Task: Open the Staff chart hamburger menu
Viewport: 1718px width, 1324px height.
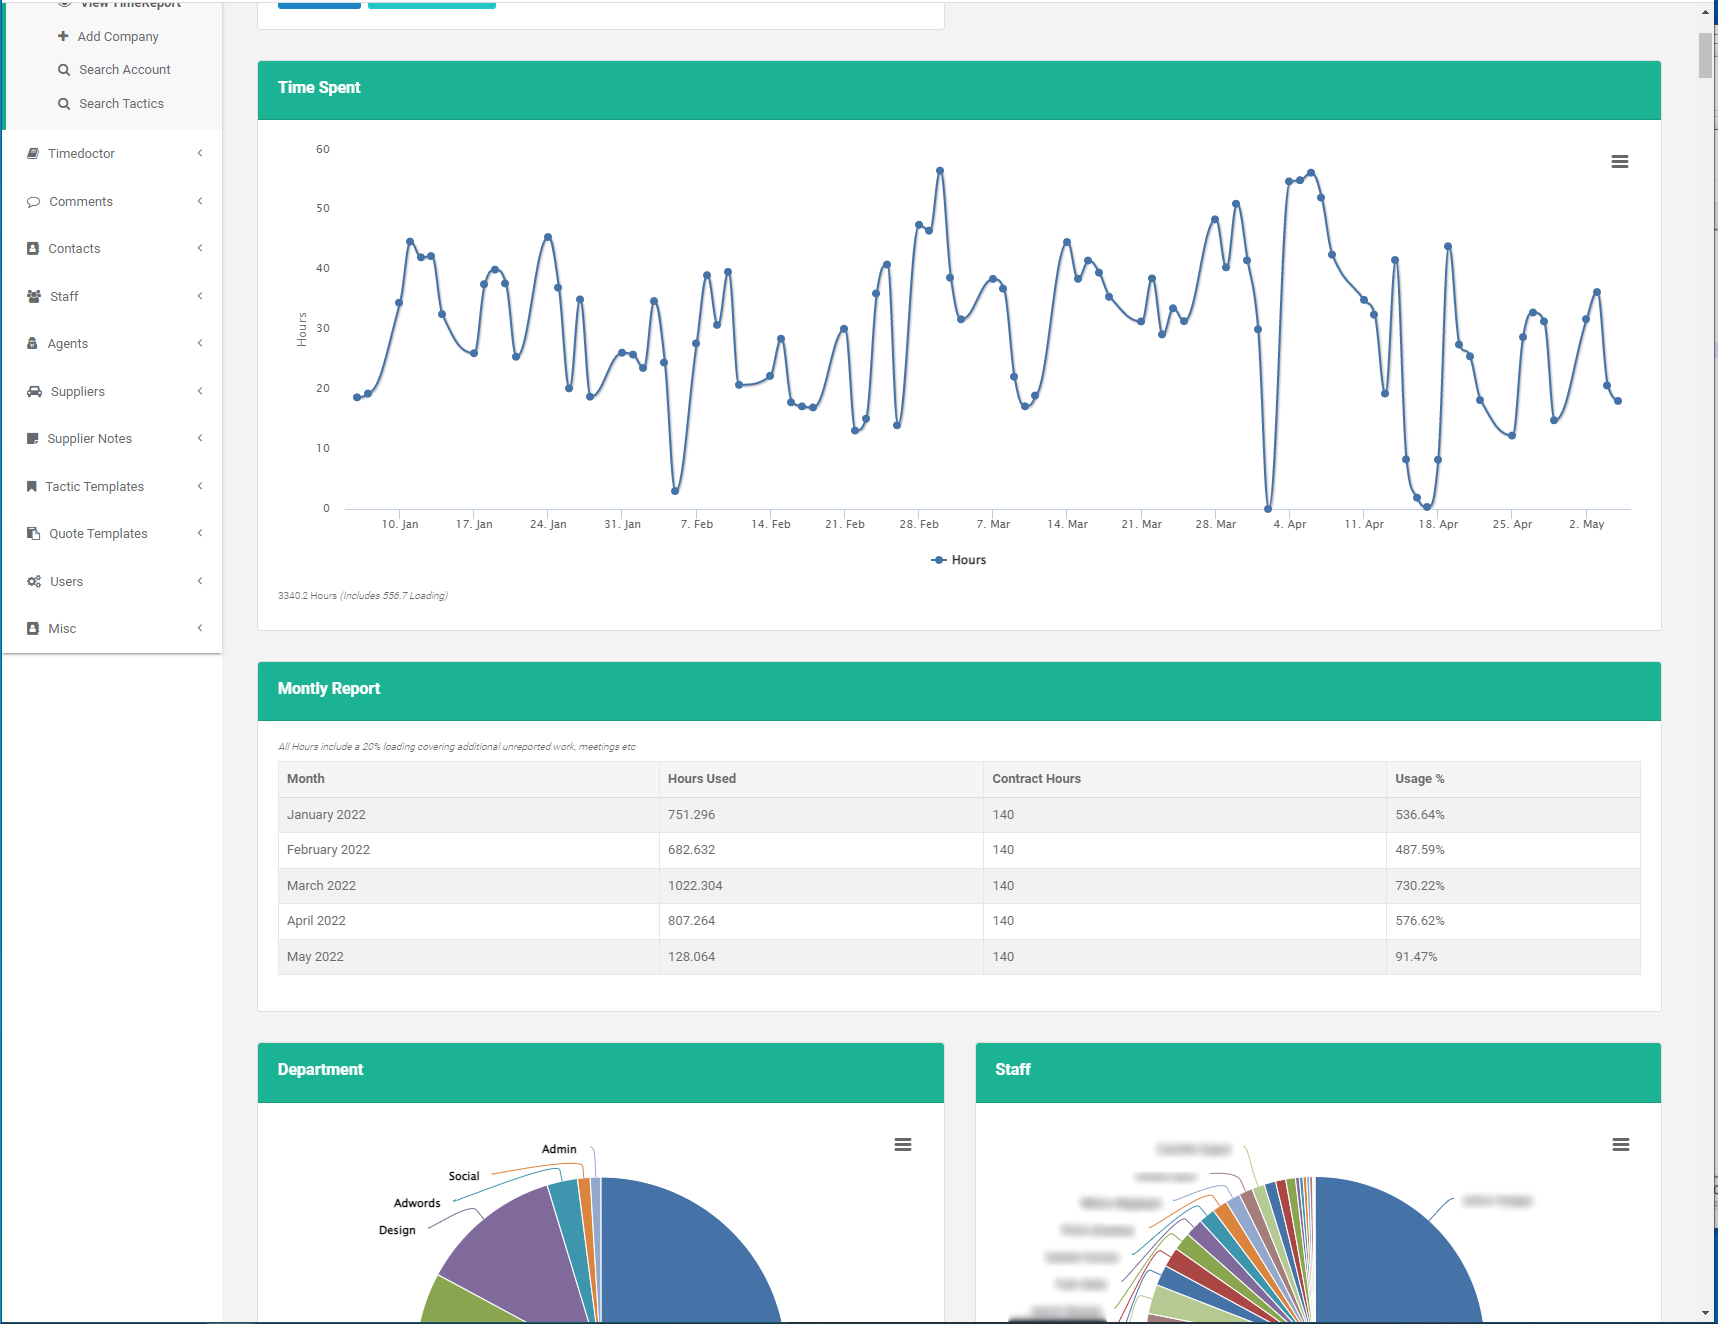Action: click(x=1621, y=1145)
